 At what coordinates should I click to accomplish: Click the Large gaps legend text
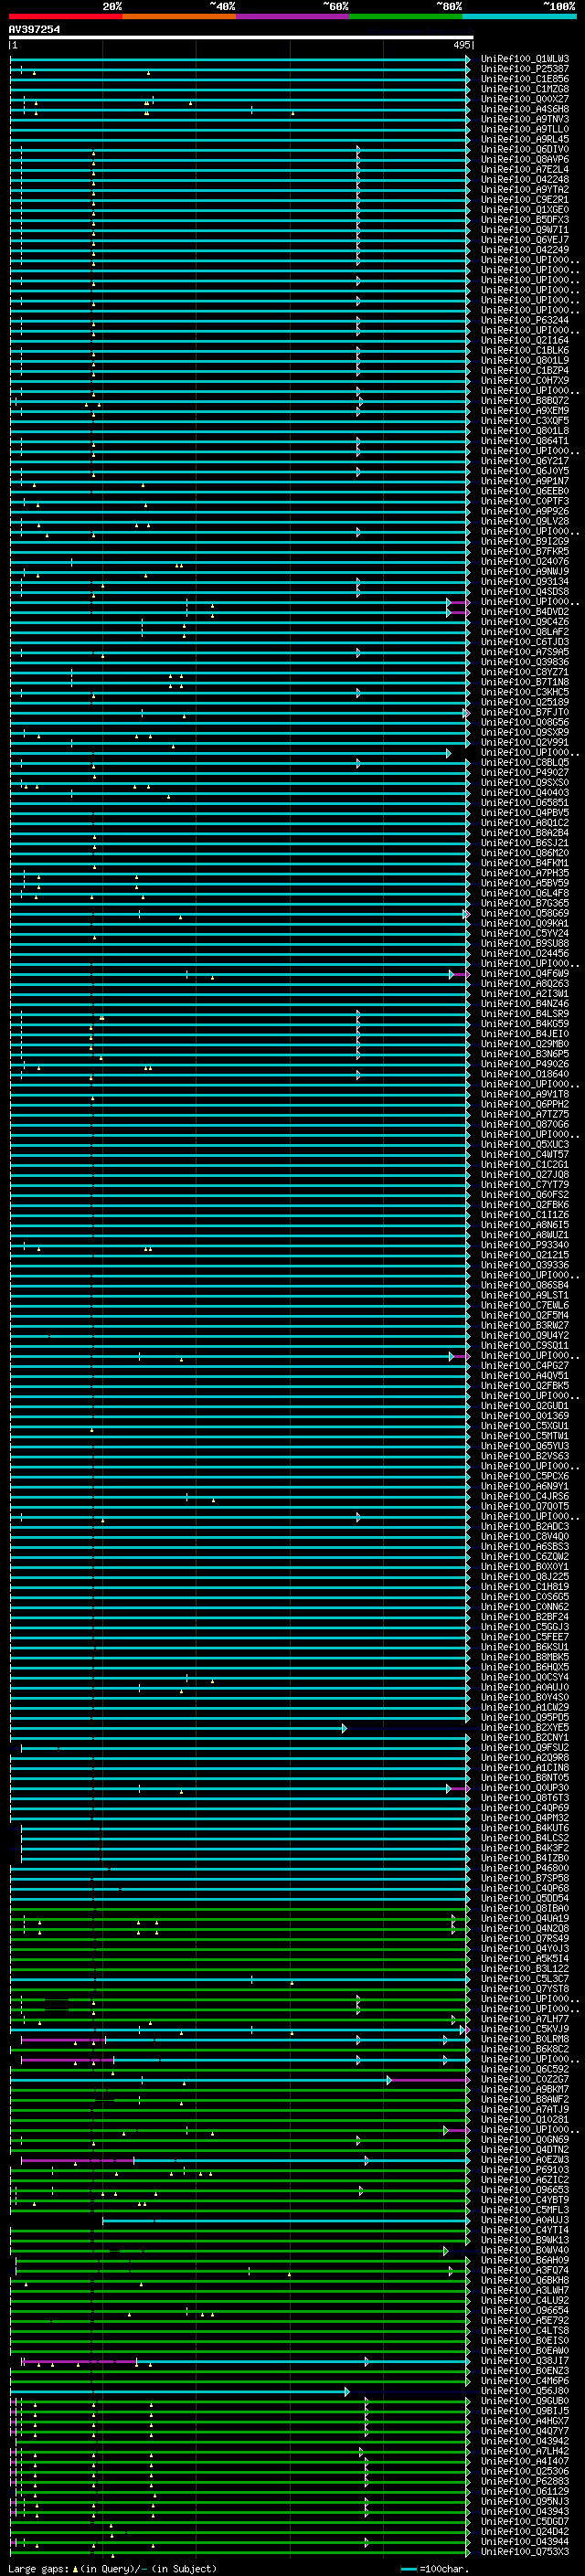click(111, 2569)
